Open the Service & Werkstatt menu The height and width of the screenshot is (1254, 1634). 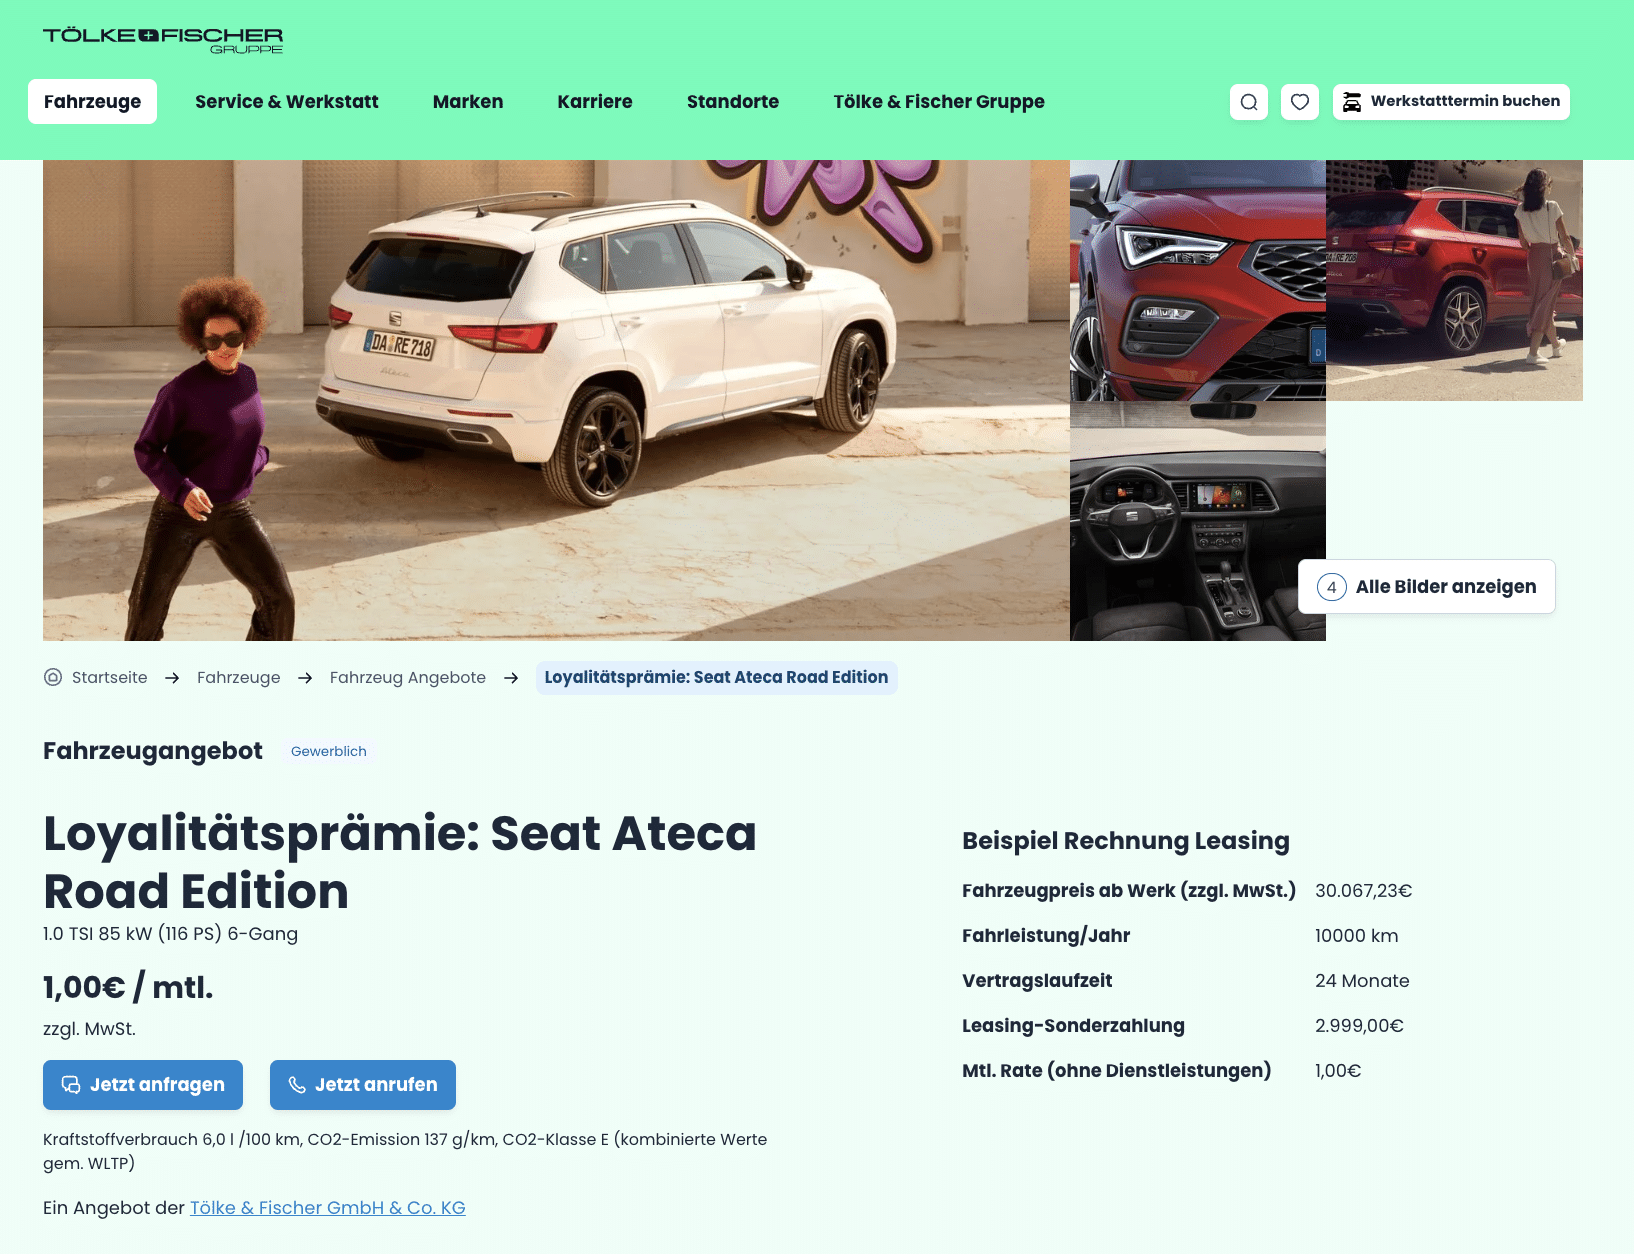pyautogui.click(x=287, y=102)
